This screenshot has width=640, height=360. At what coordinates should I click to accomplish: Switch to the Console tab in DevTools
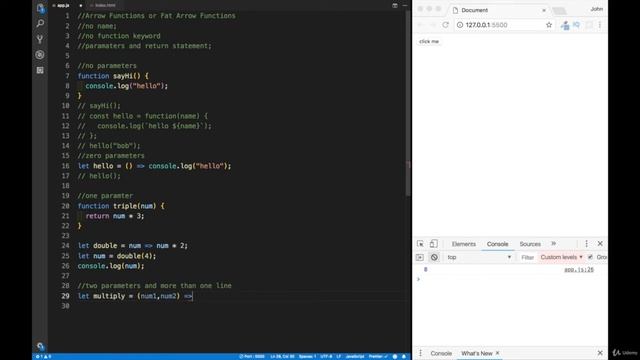(497, 244)
